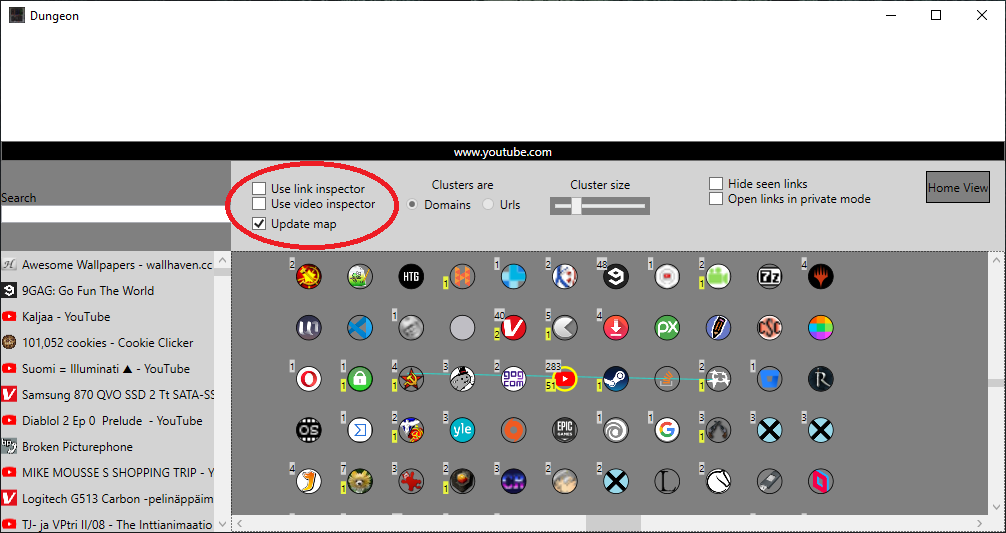Click the Home View button
This screenshot has width=1006, height=533.
tap(957, 187)
